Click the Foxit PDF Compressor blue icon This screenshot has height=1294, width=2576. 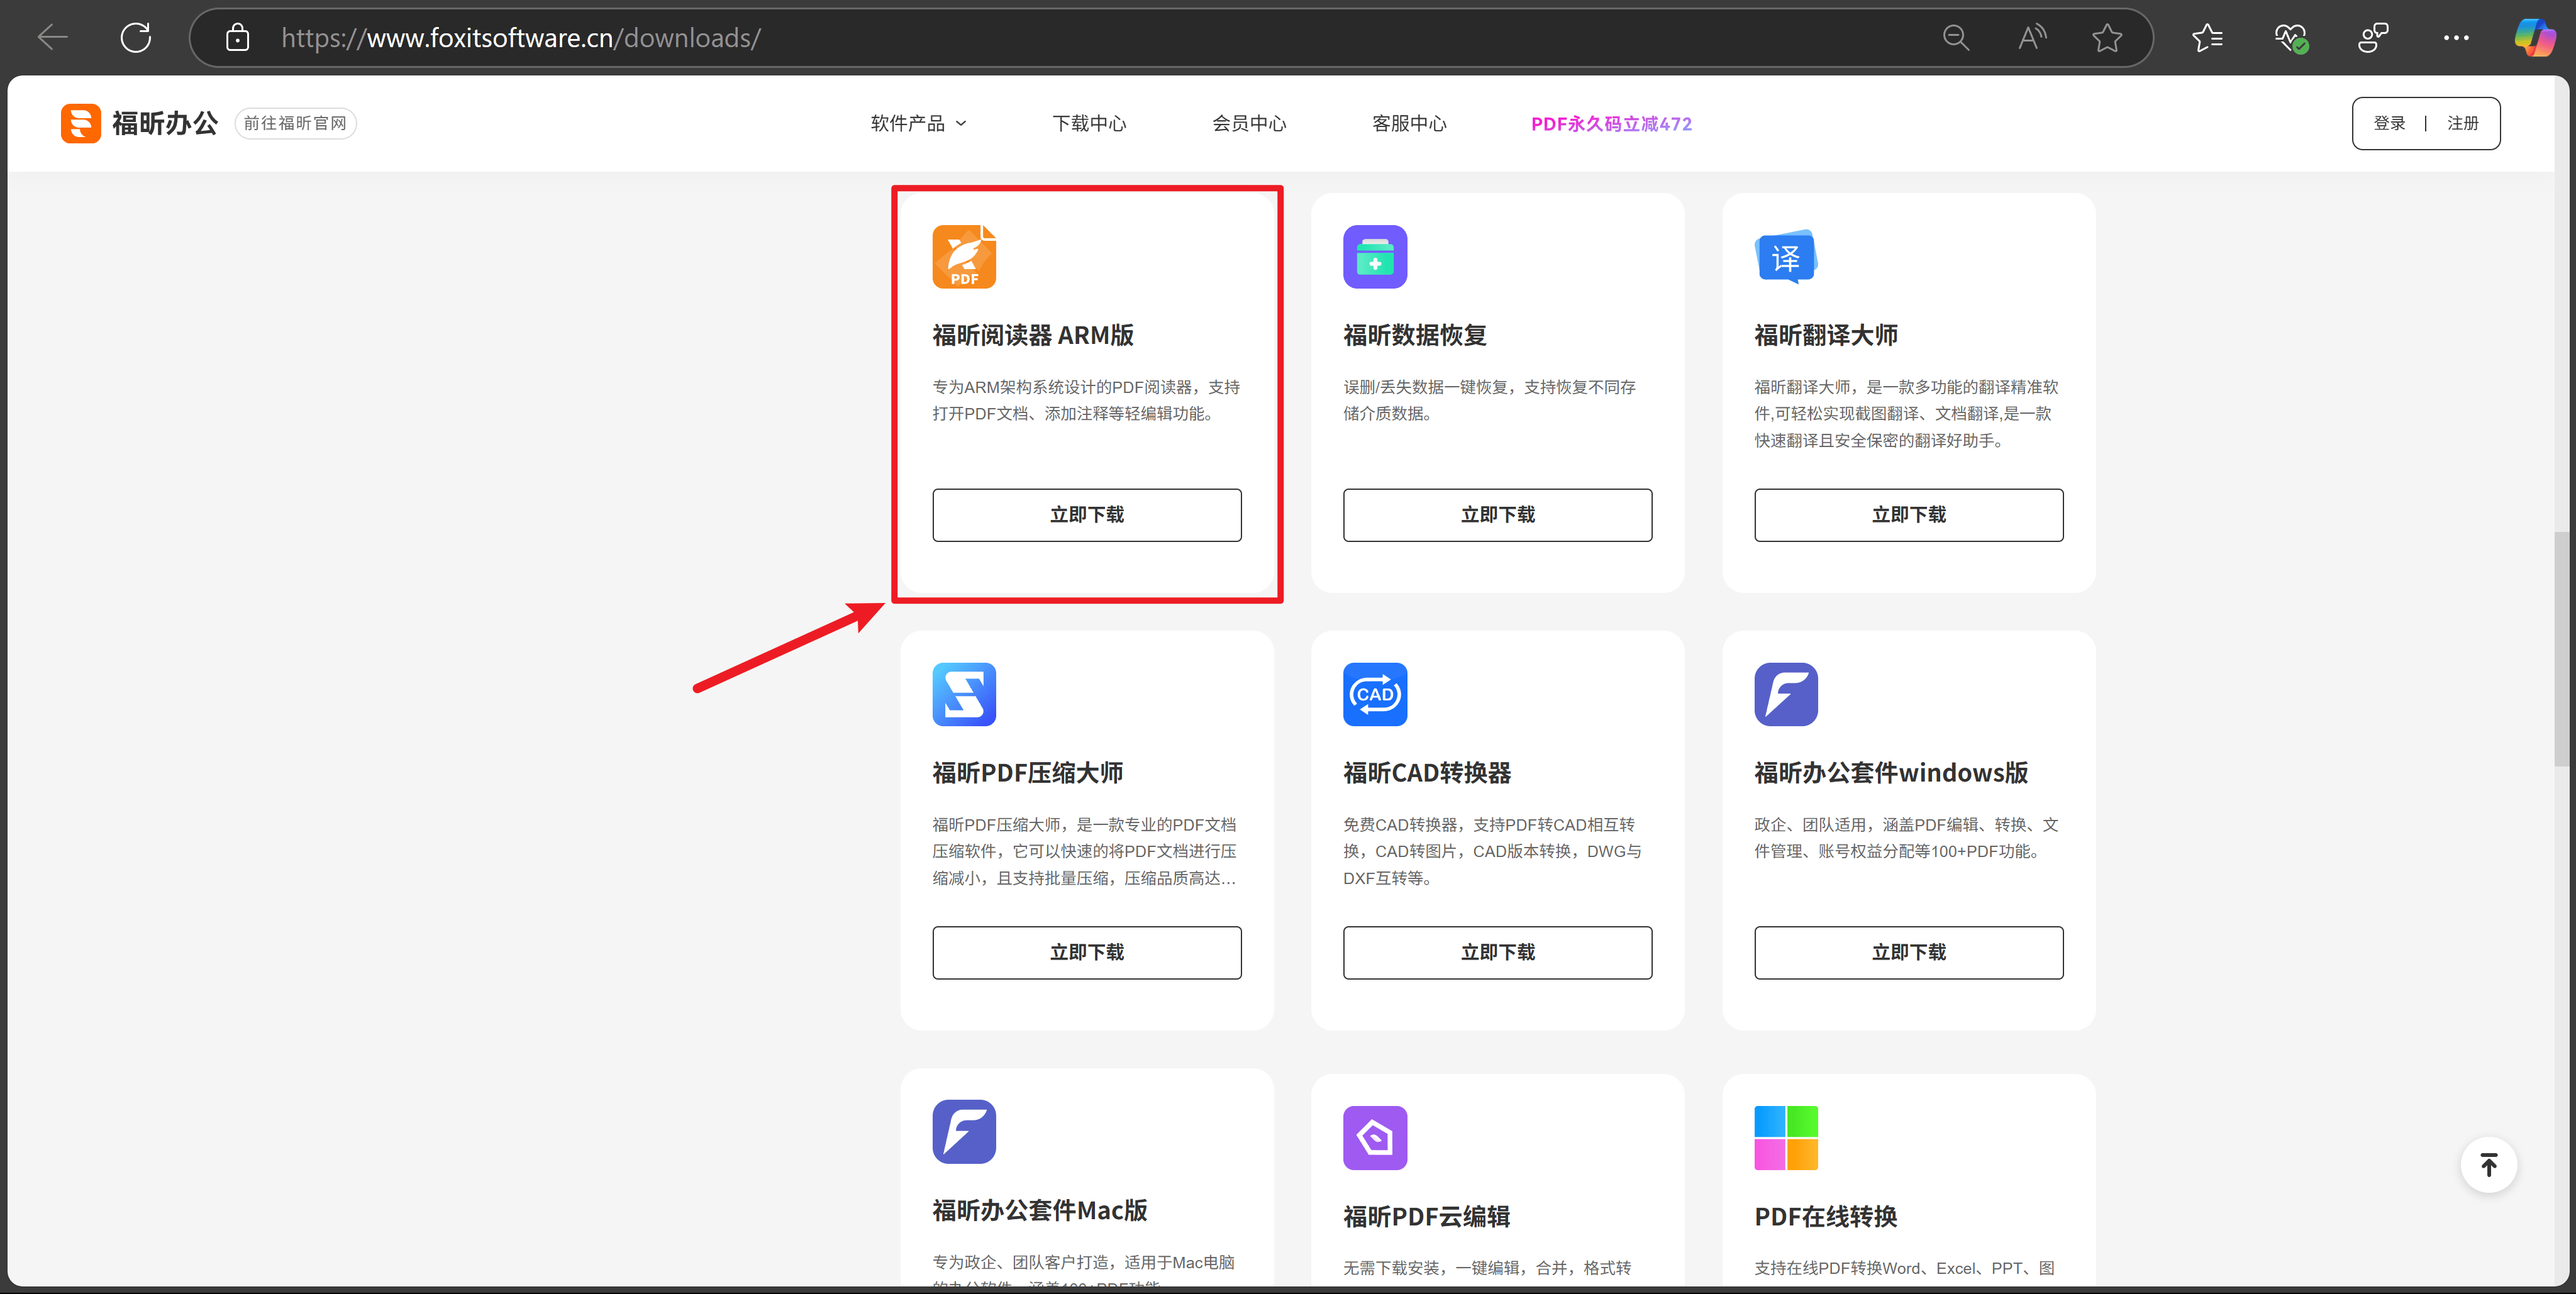(963, 694)
